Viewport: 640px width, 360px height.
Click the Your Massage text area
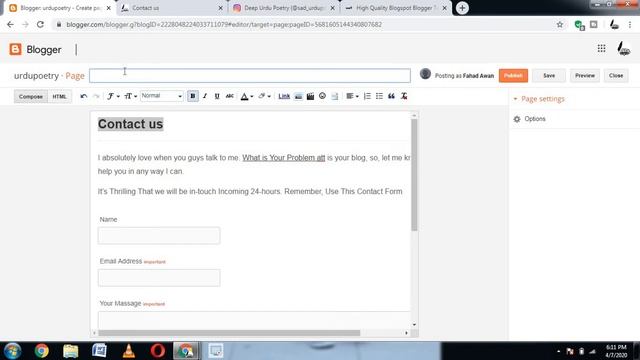(254, 320)
